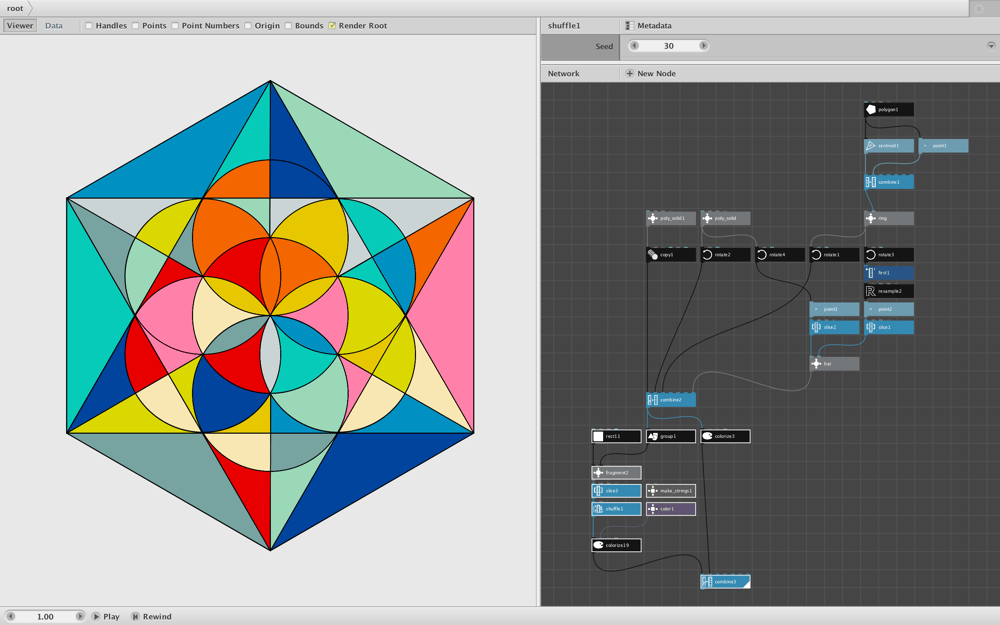Select the group1 node icon
Viewport: 1000px width, 625px height.
tap(652, 436)
